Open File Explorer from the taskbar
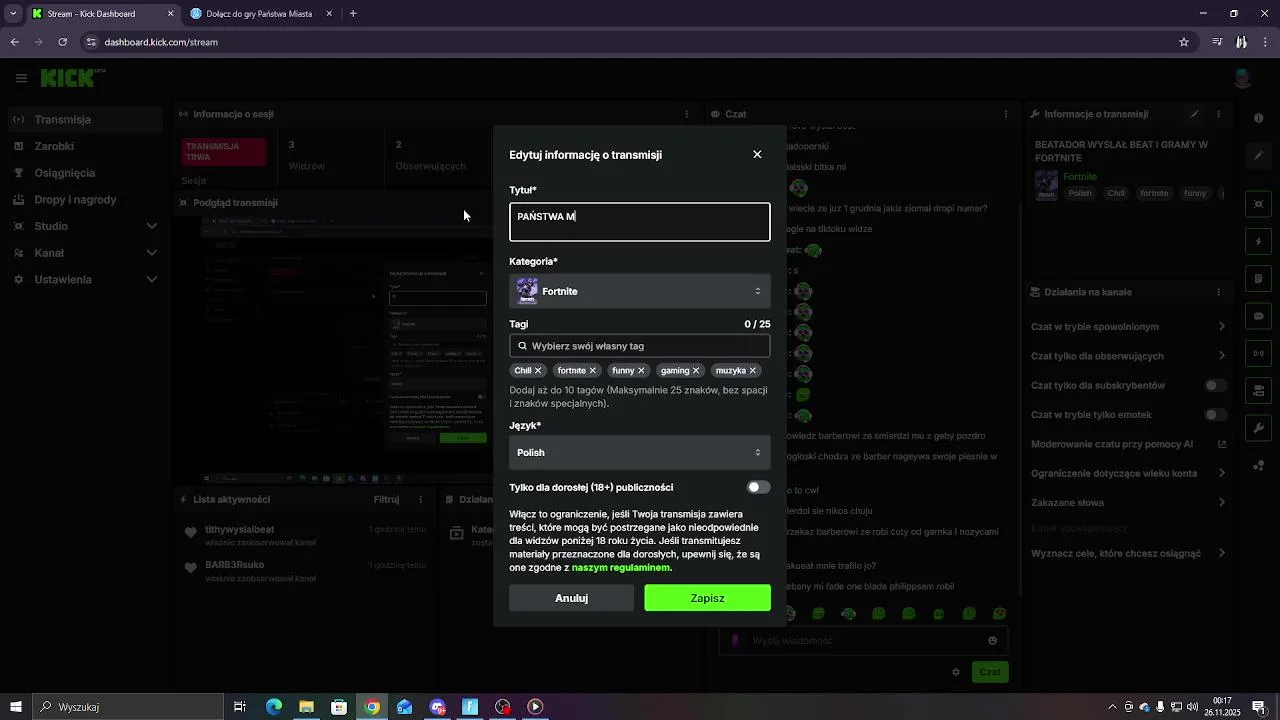 pyautogui.click(x=306, y=707)
